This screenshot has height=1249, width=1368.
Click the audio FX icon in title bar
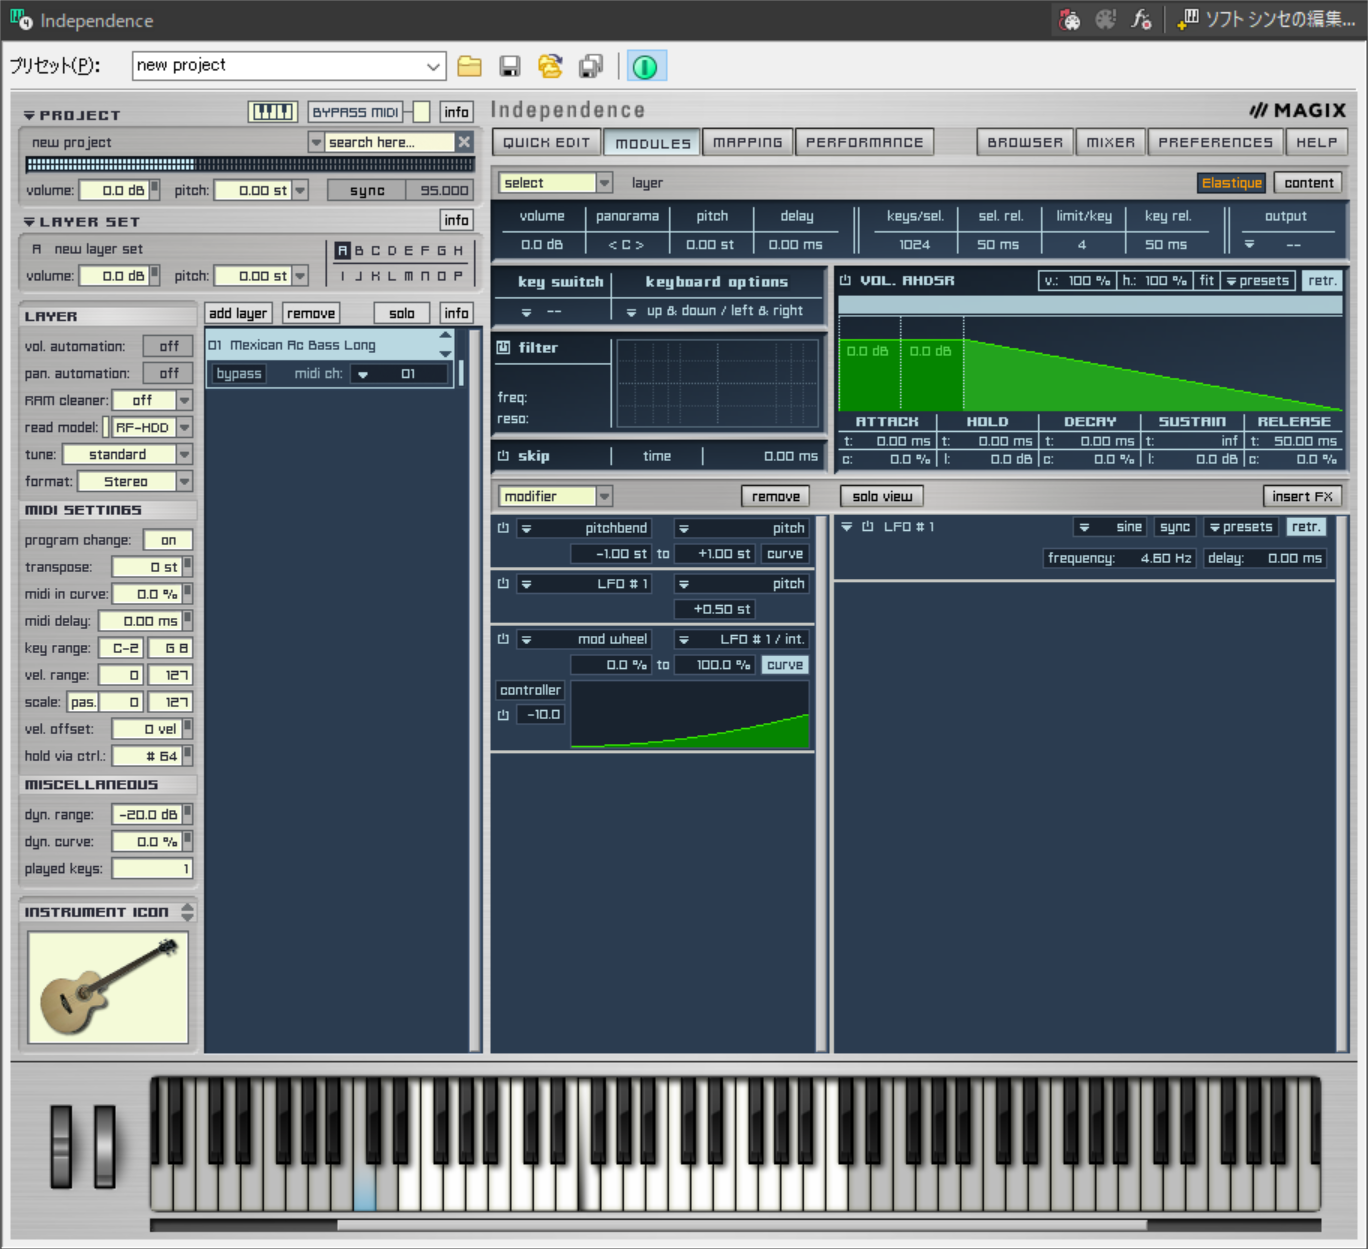(x=1140, y=19)
